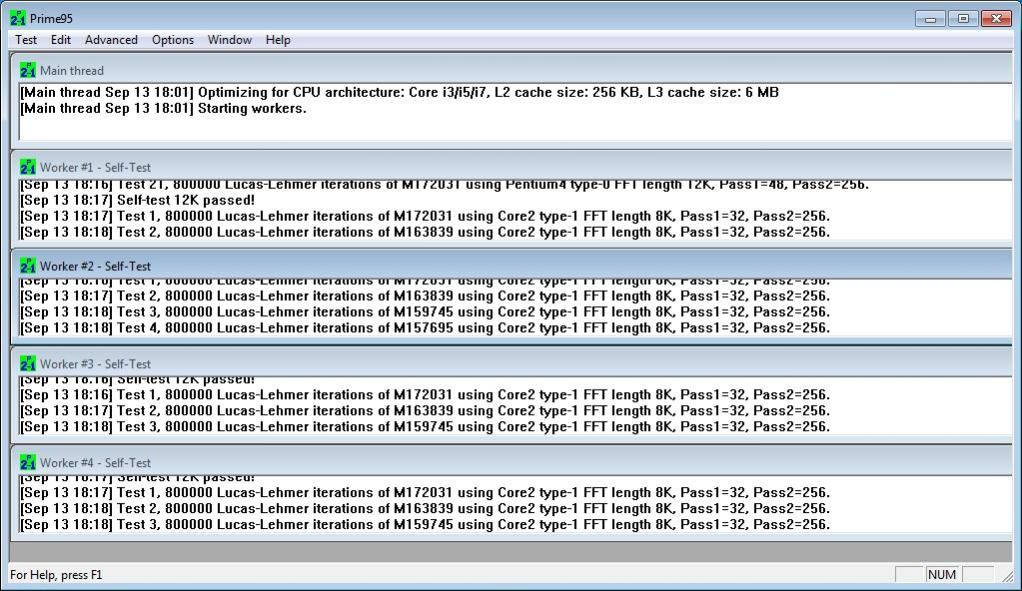
Task: Minimize the Prime95 window
Action: (x=930, y=19)
